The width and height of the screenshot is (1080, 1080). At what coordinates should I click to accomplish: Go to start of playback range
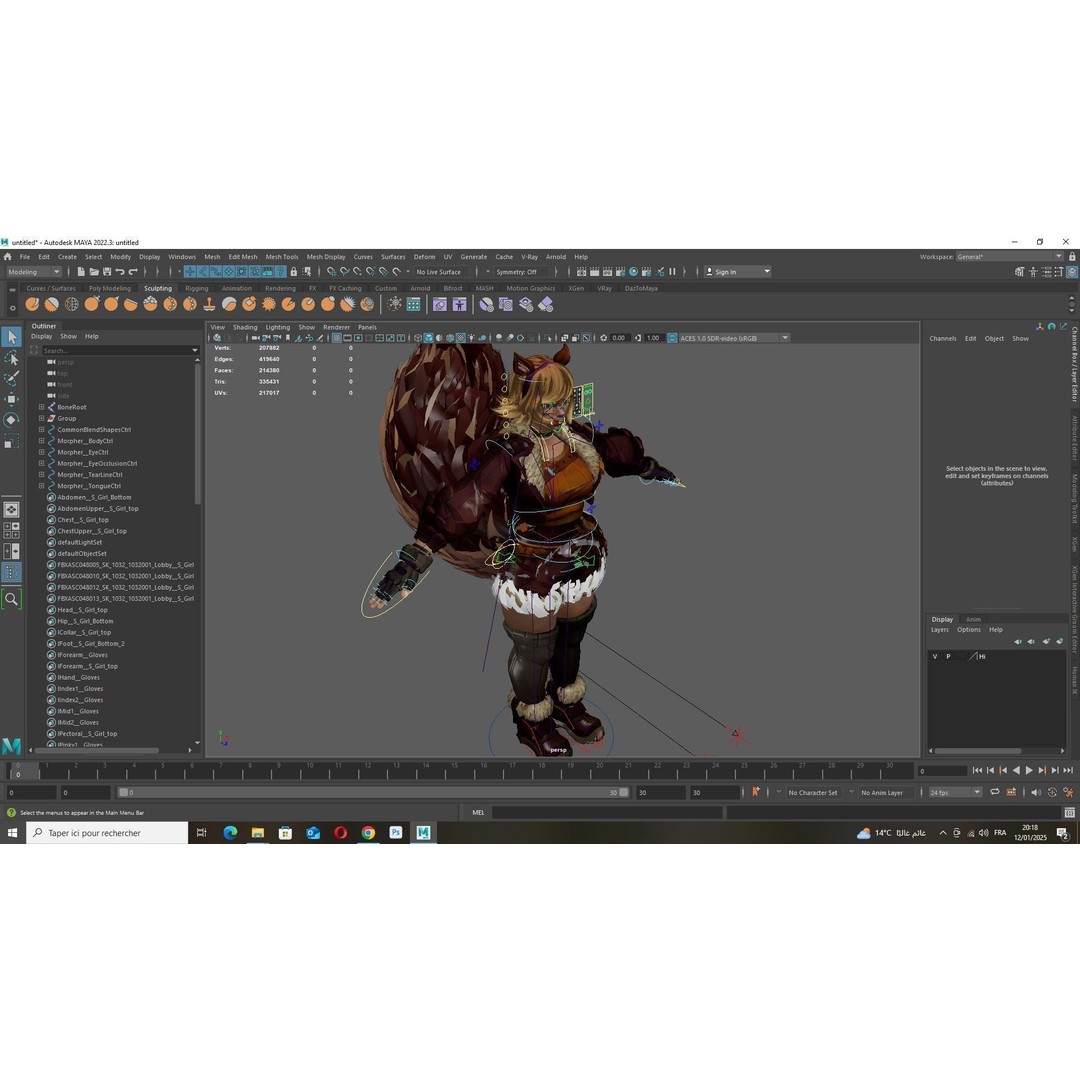point(977,771)
